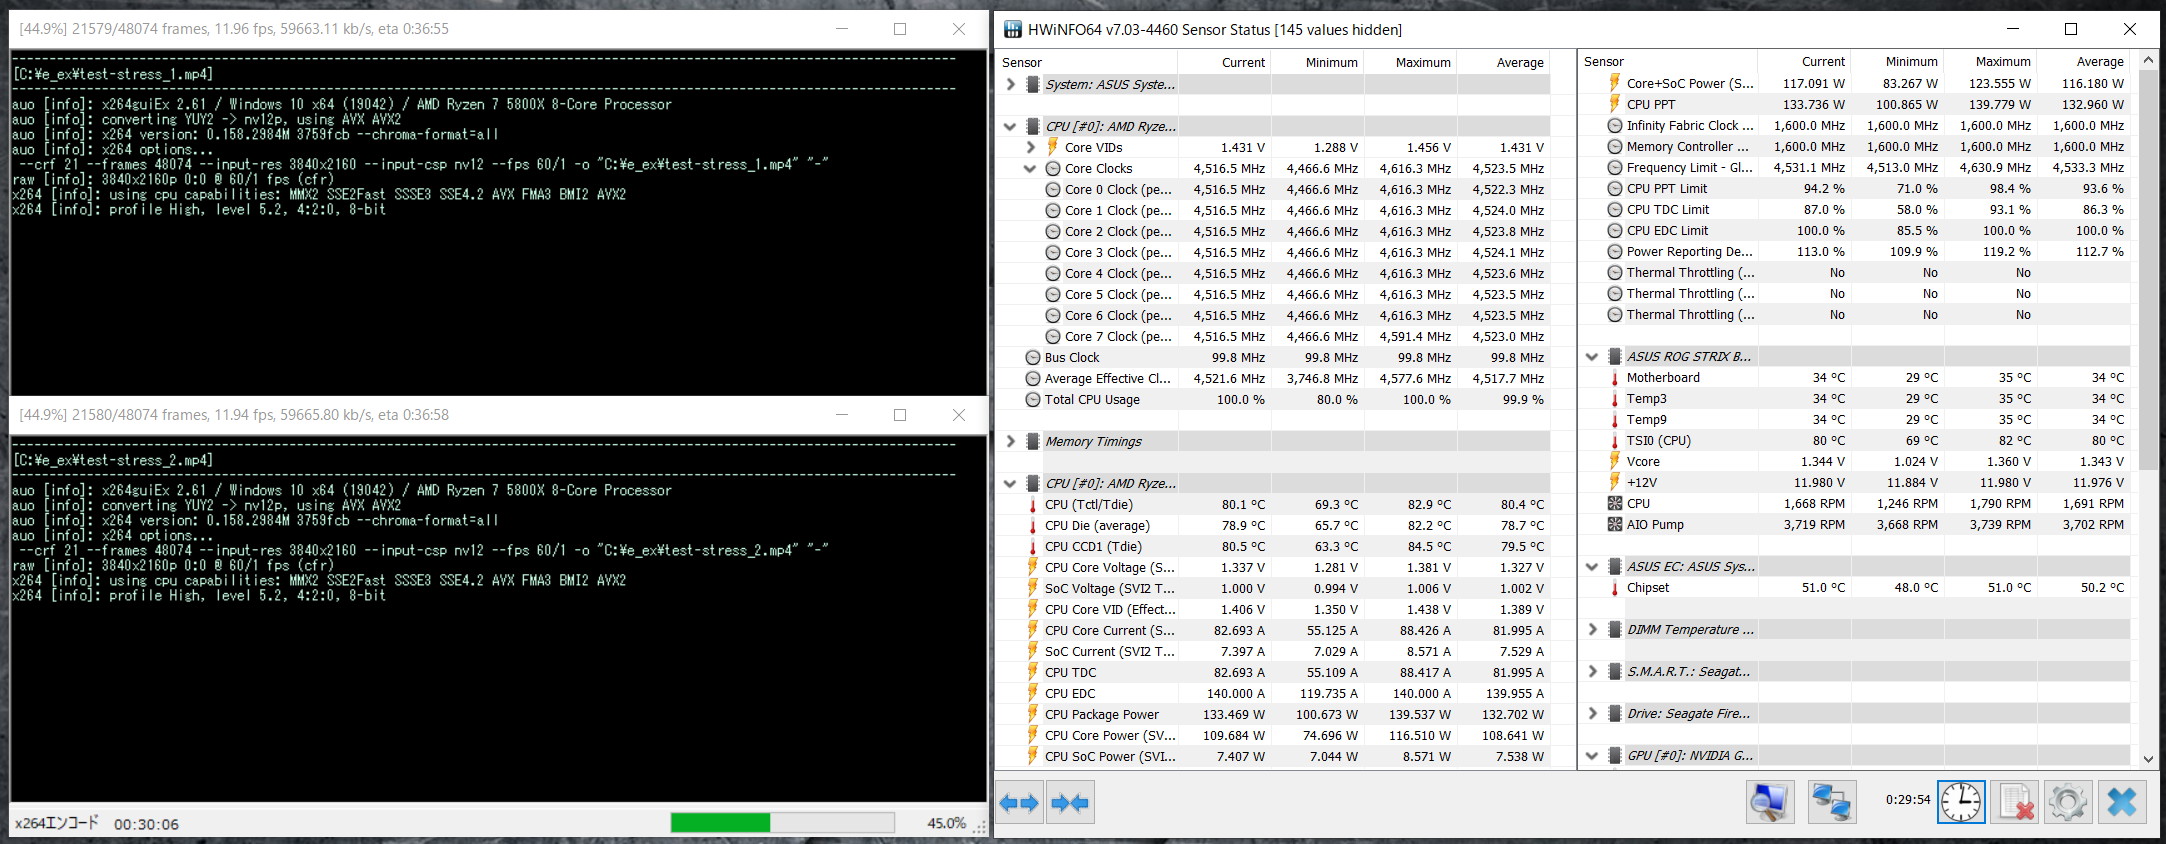The image size is (2166, 844).
Task: Minimize the test-stress_2 encoder window
Action: [x=842, y=414]
